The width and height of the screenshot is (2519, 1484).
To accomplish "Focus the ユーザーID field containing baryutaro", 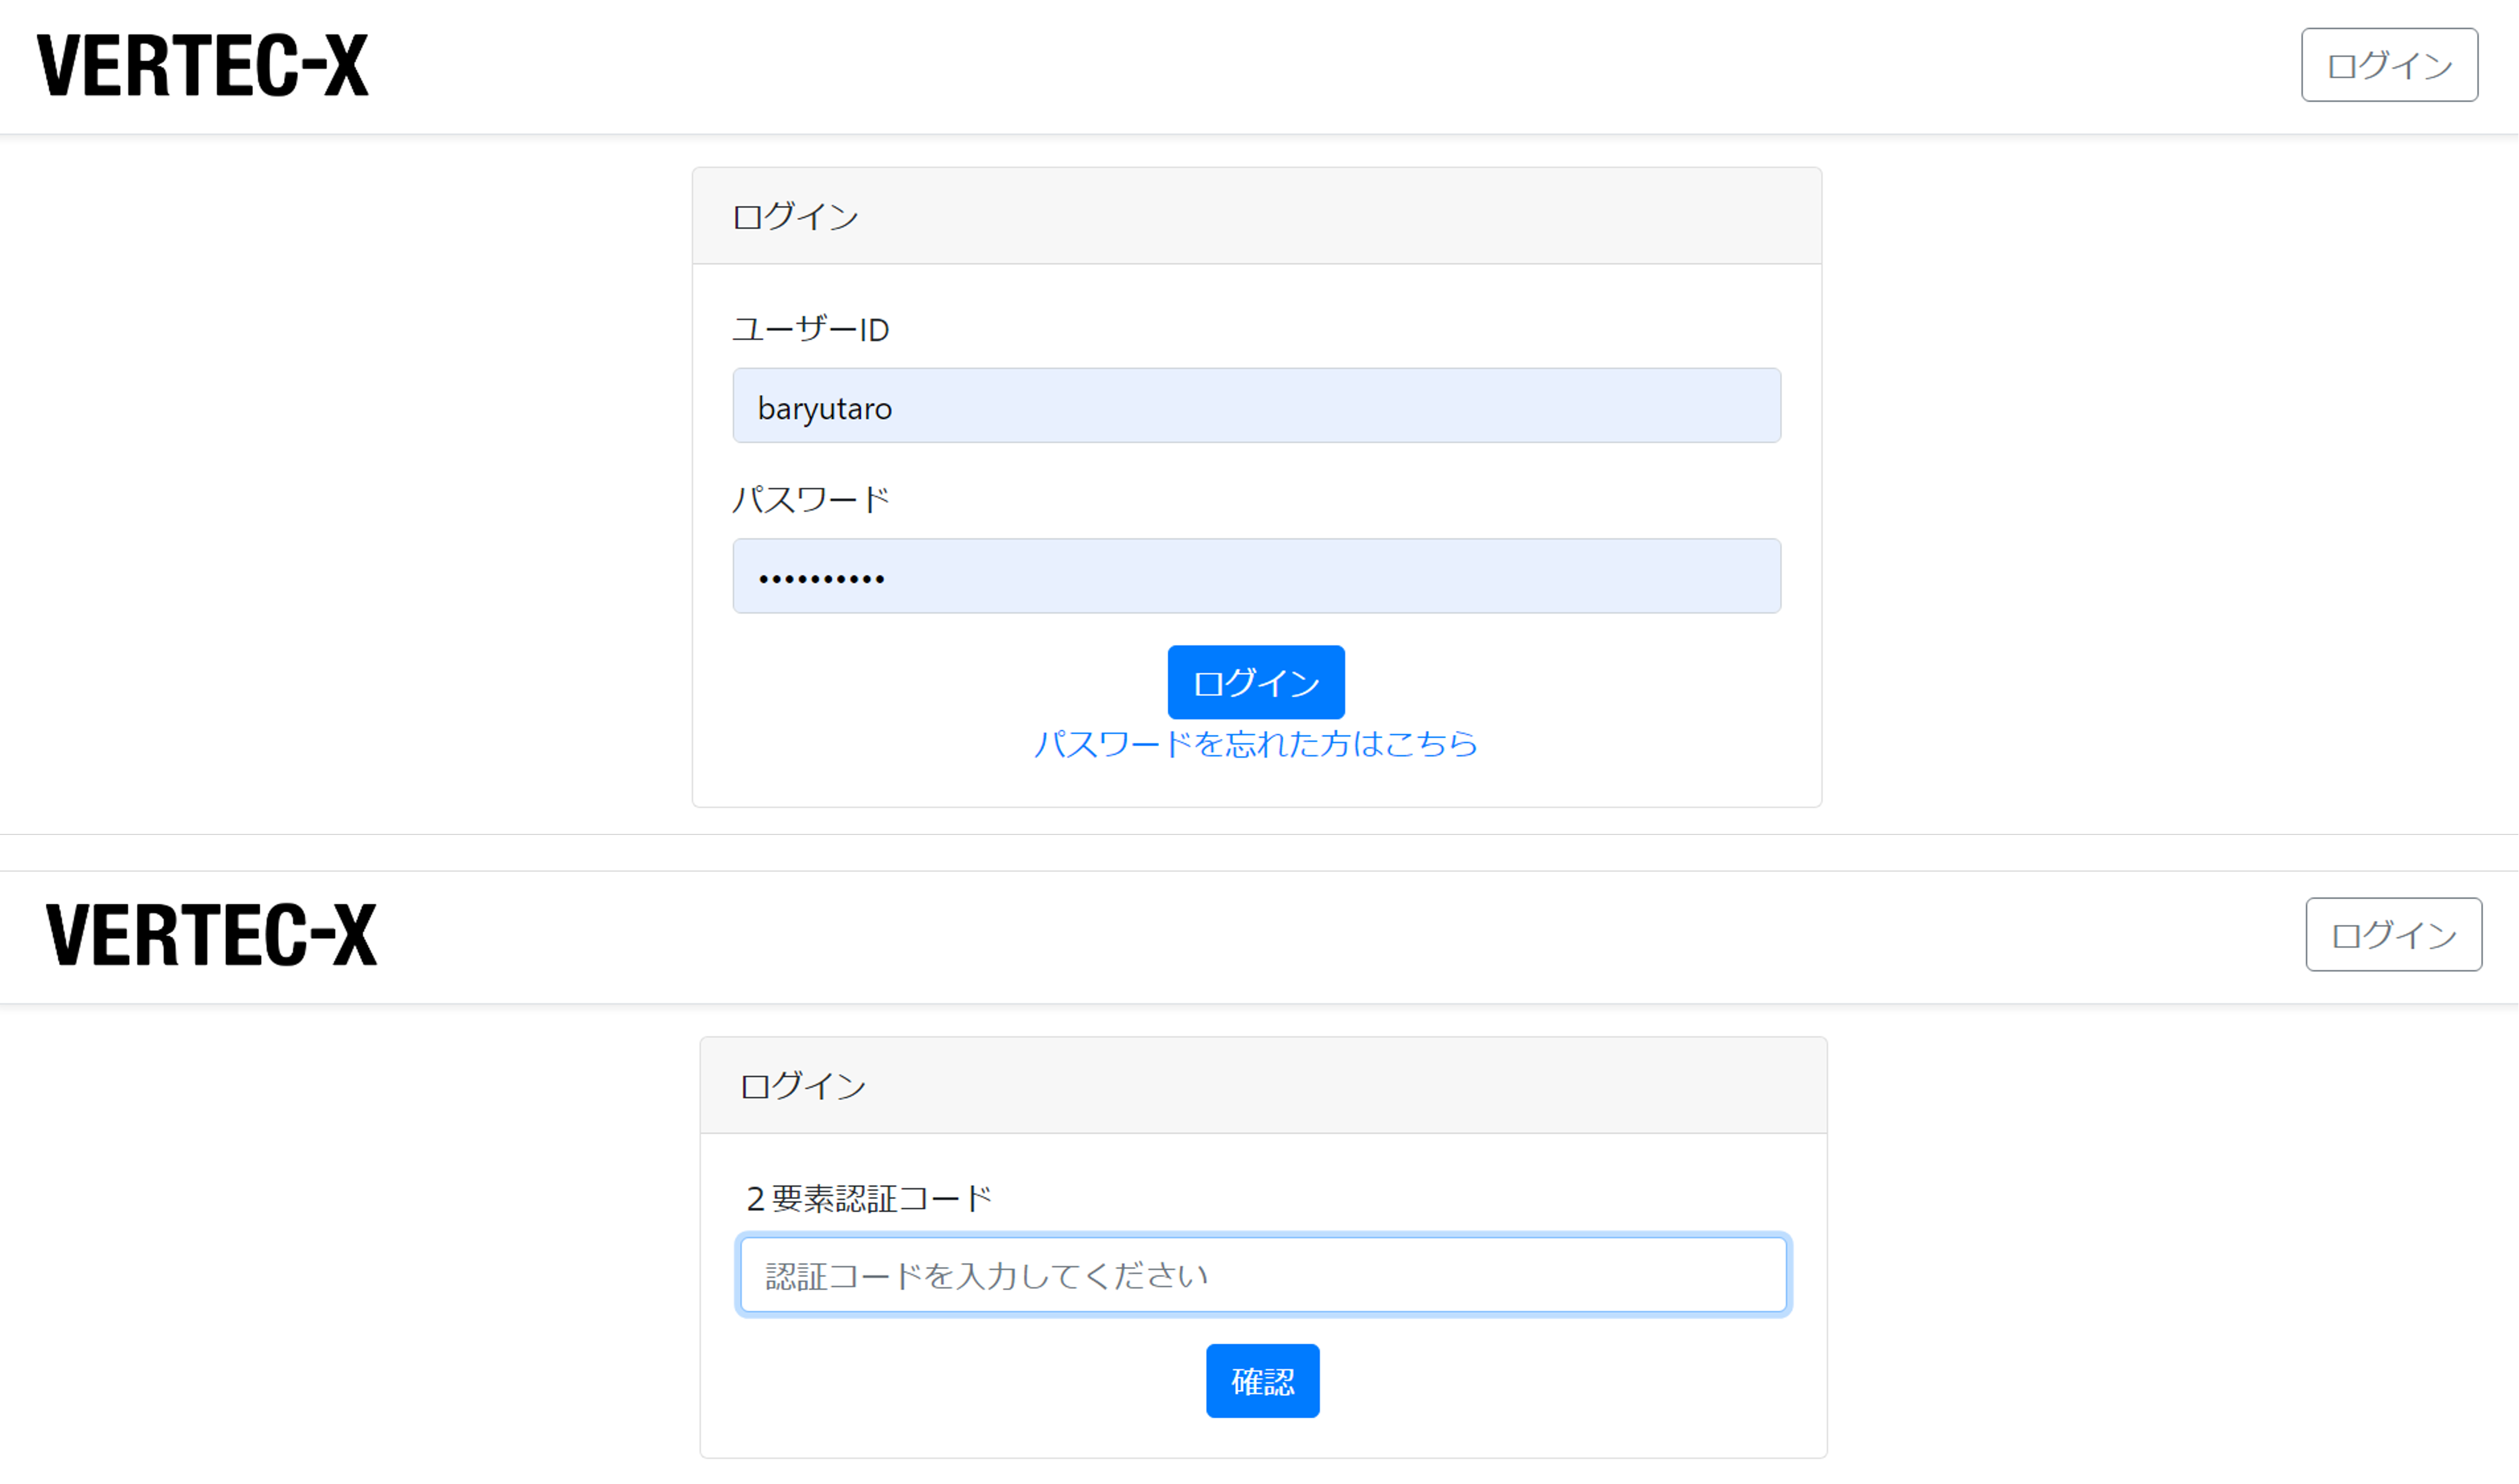I will point(1256,405).
